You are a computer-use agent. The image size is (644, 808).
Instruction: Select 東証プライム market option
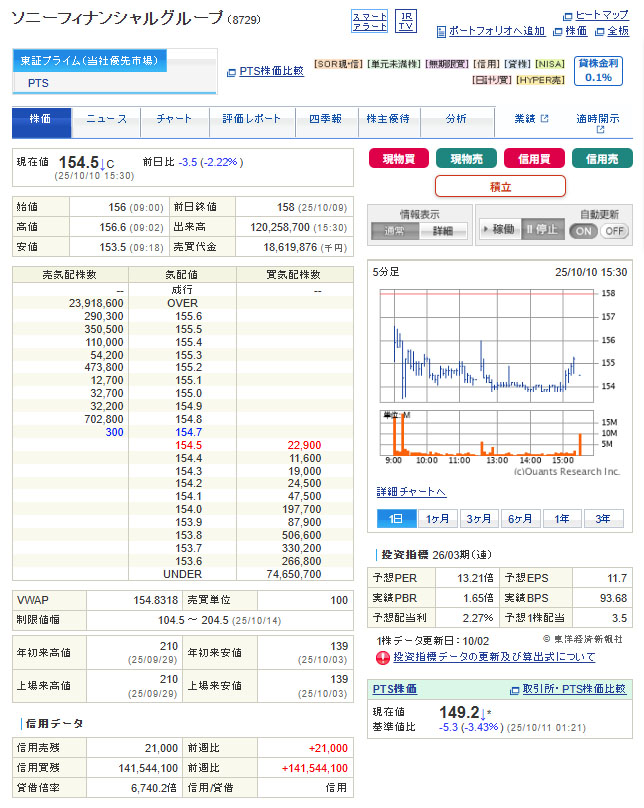point(90,61)
